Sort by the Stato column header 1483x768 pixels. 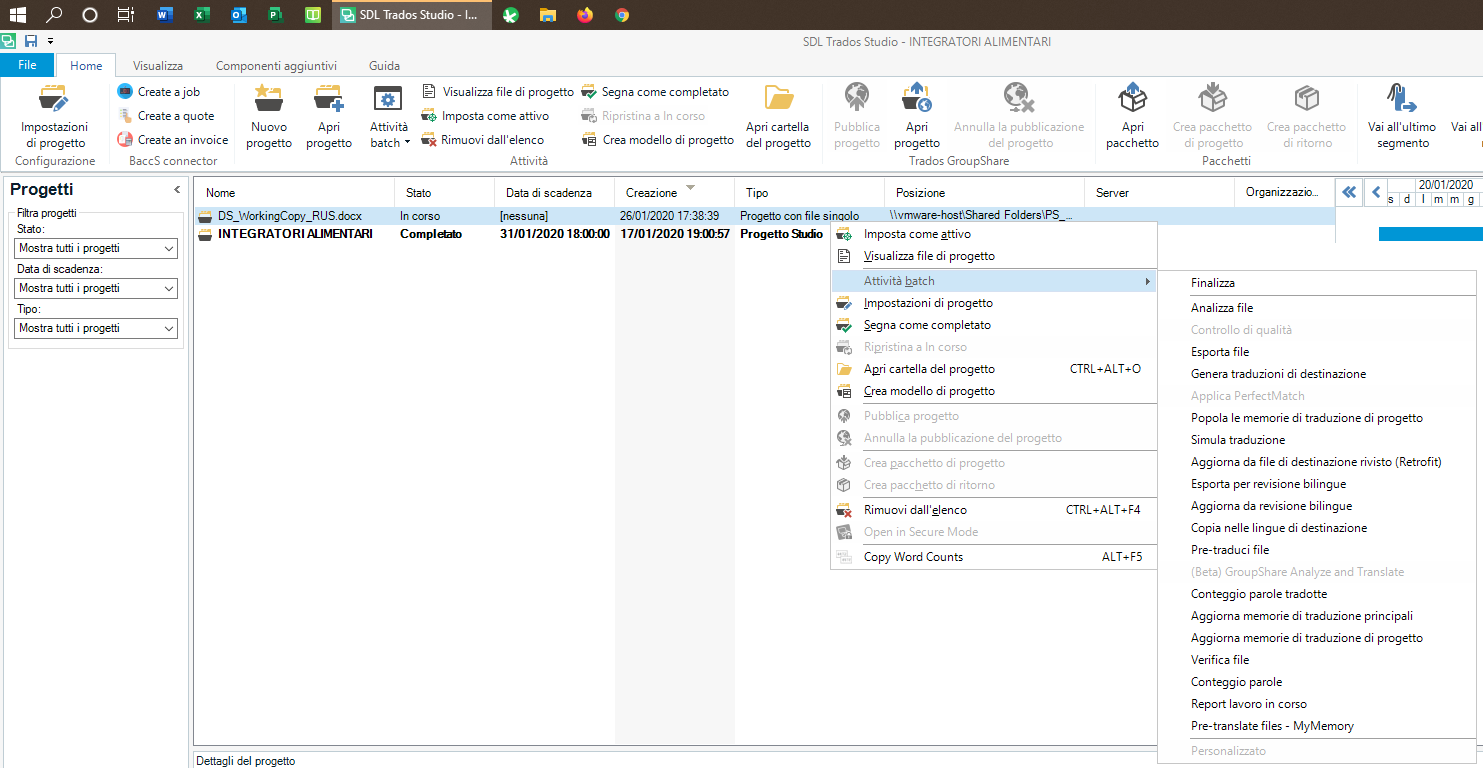pyautogui.click(x=444, y=192)
